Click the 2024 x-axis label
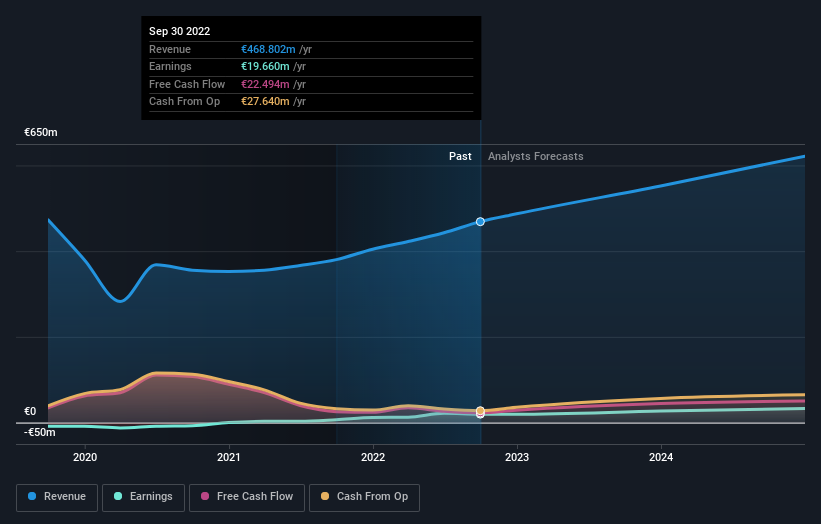This screenshot has height=524, width=821. 661,458
